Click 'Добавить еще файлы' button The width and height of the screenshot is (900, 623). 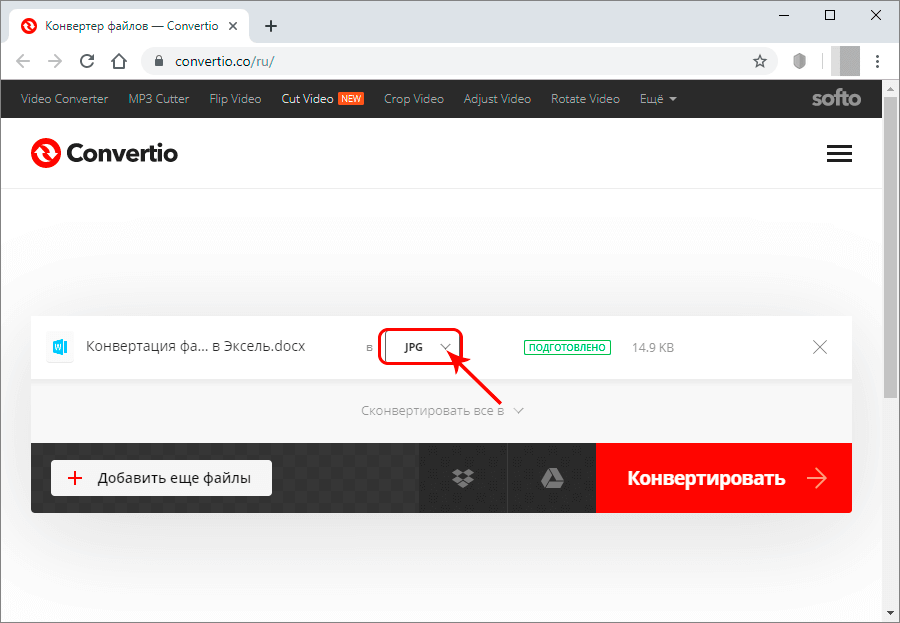click(161, 478)
